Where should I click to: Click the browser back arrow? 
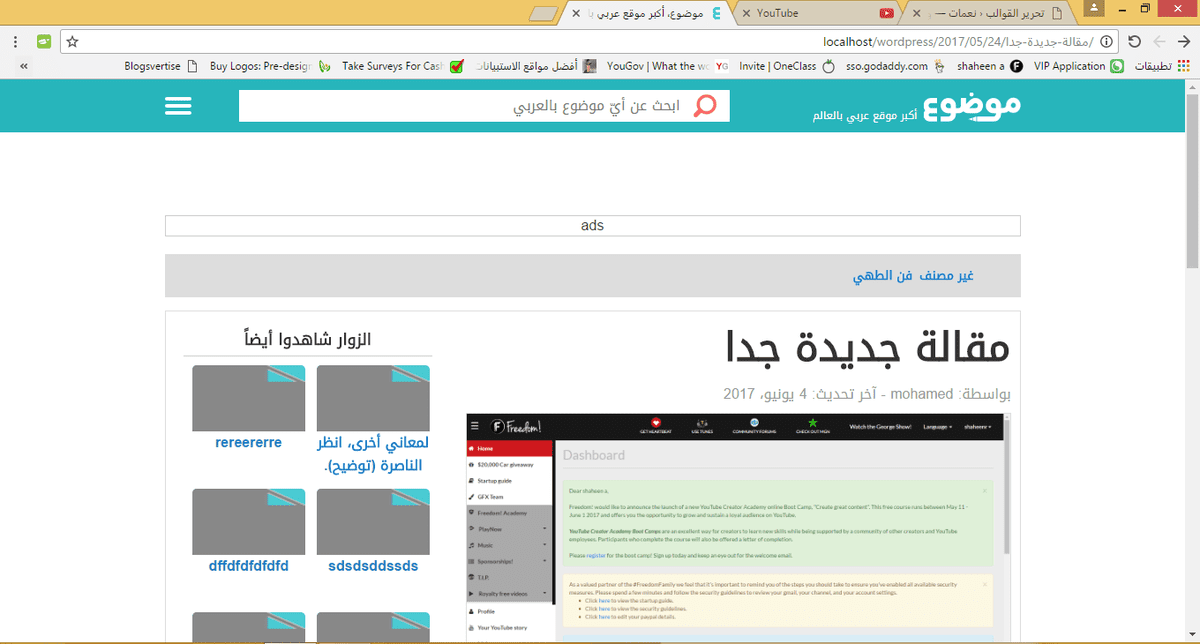coord(1159,42)
